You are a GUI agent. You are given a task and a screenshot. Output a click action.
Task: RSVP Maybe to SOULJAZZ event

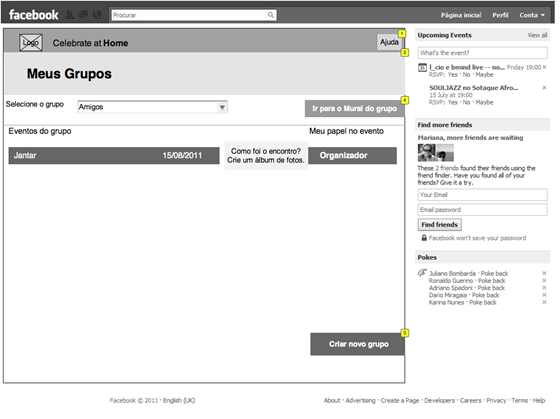484,103
